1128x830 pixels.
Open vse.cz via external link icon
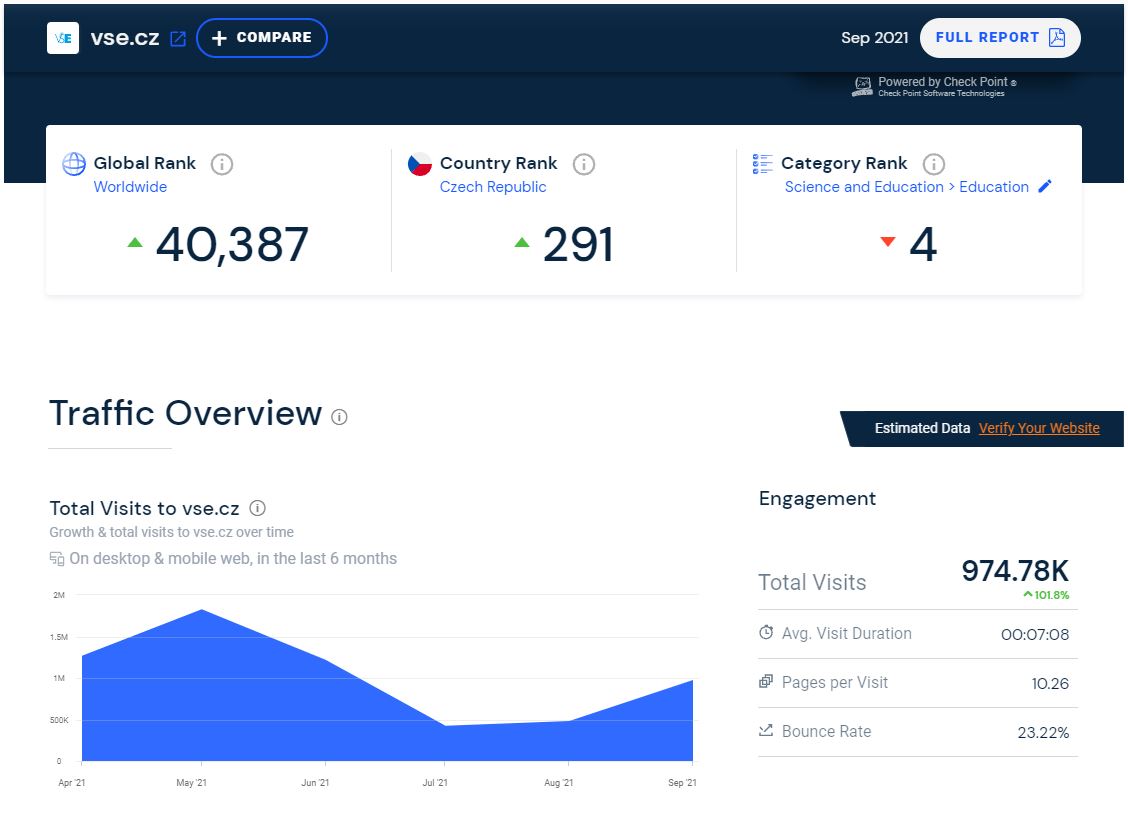point(178,39)
